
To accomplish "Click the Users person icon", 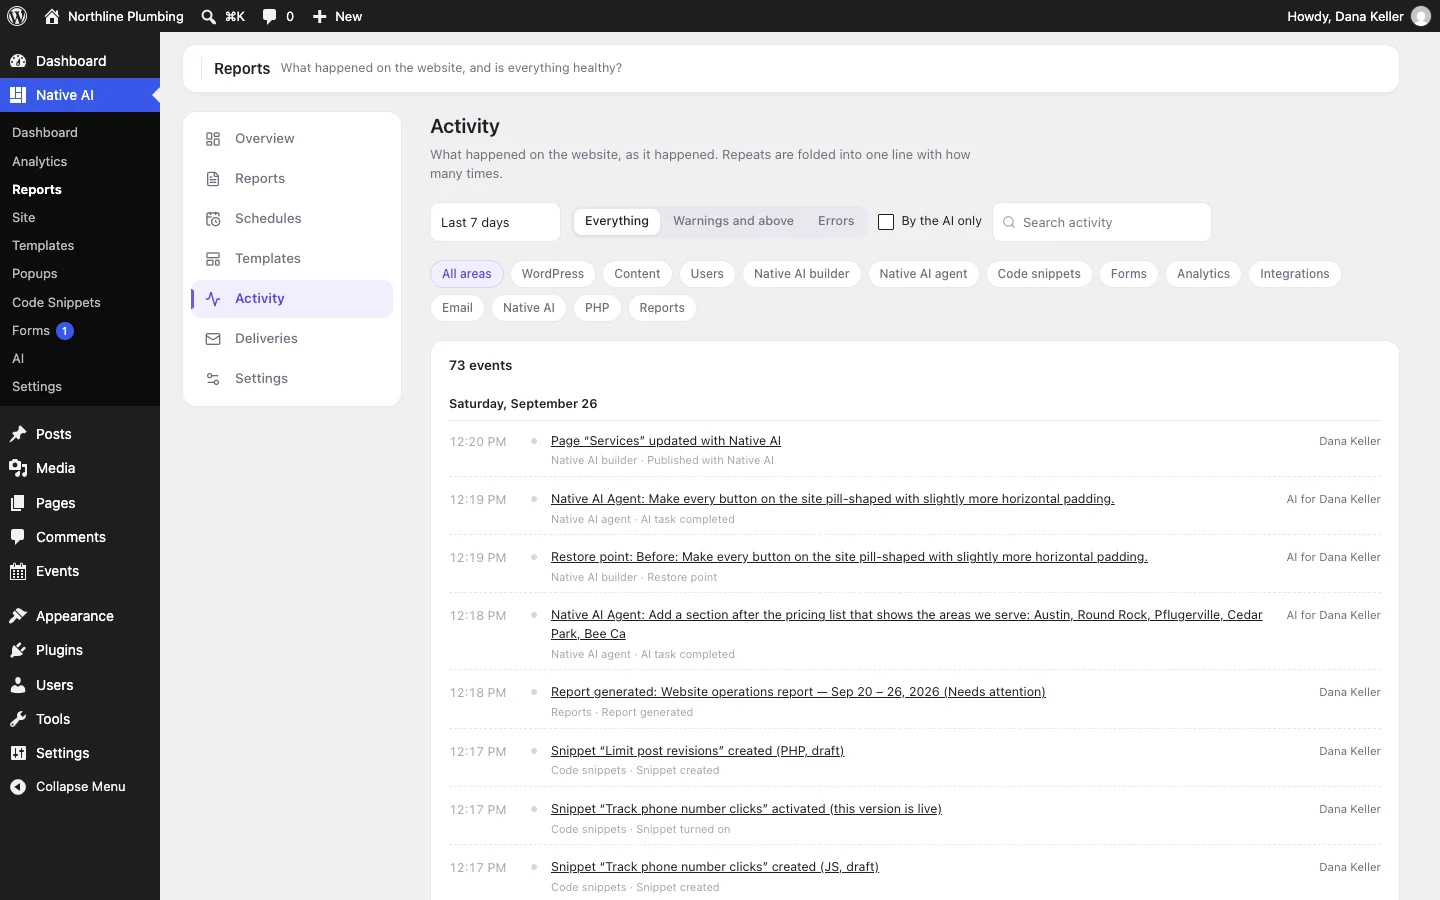I will (18, 685).
